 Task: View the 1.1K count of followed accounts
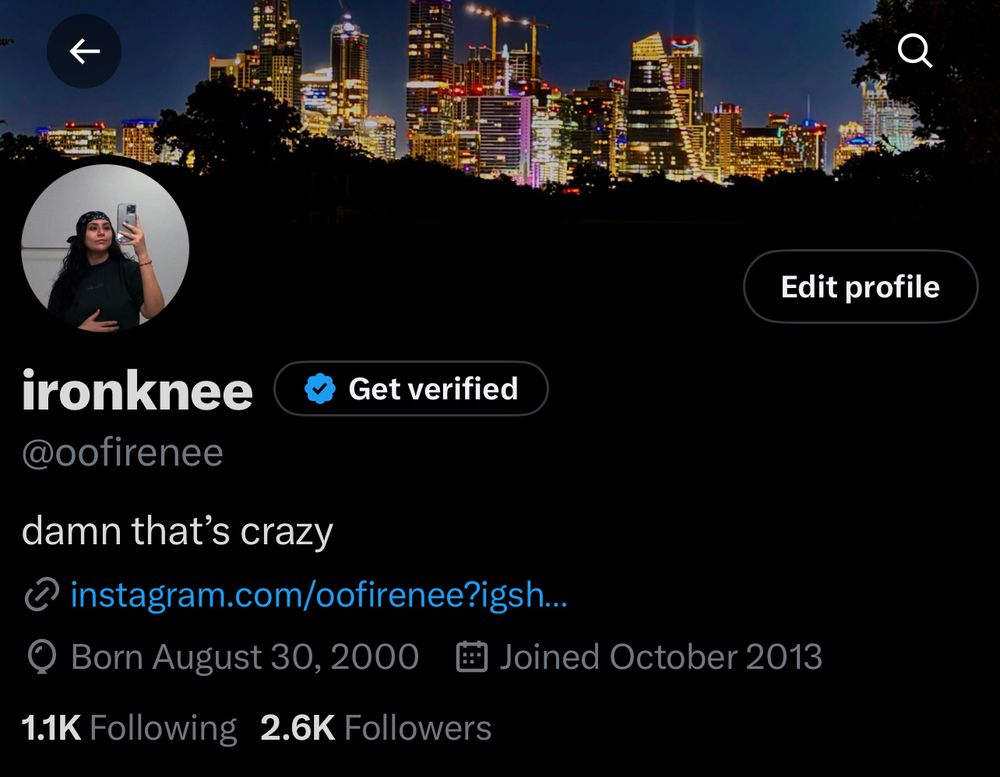click(51, 728)
